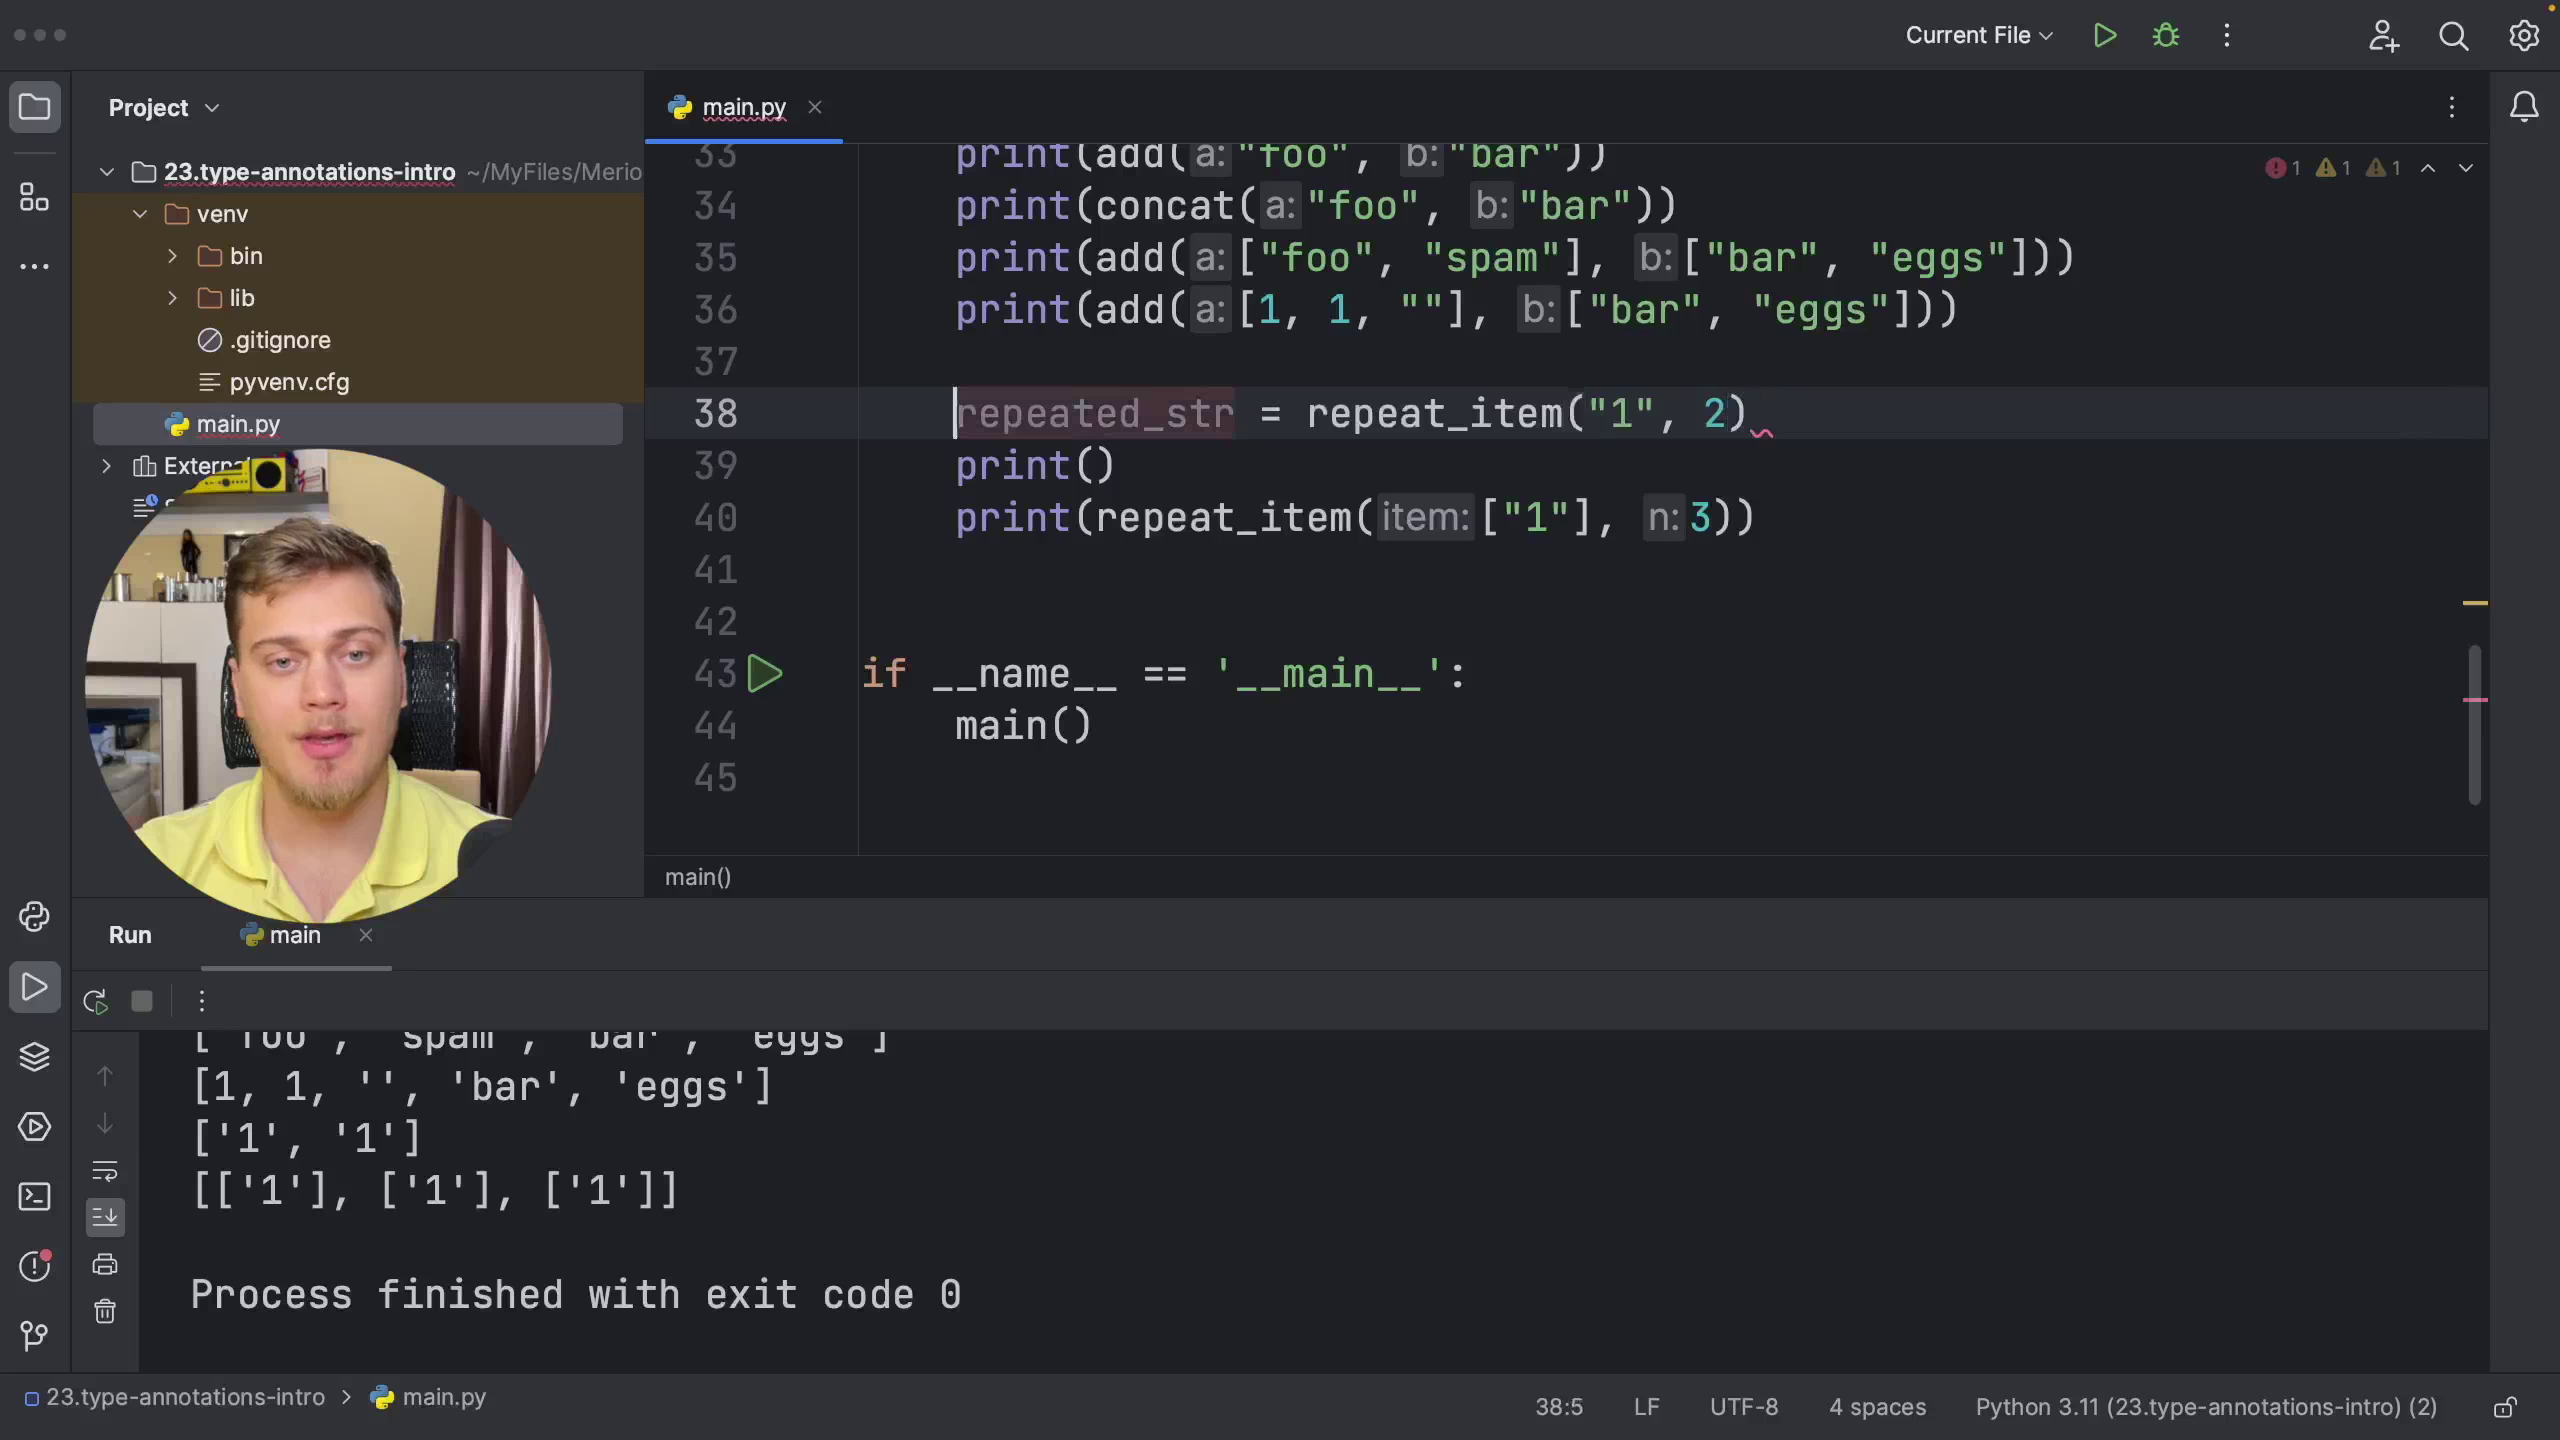Select the main run tab
Viewport: 2560px width, 1440px height.
295,935
